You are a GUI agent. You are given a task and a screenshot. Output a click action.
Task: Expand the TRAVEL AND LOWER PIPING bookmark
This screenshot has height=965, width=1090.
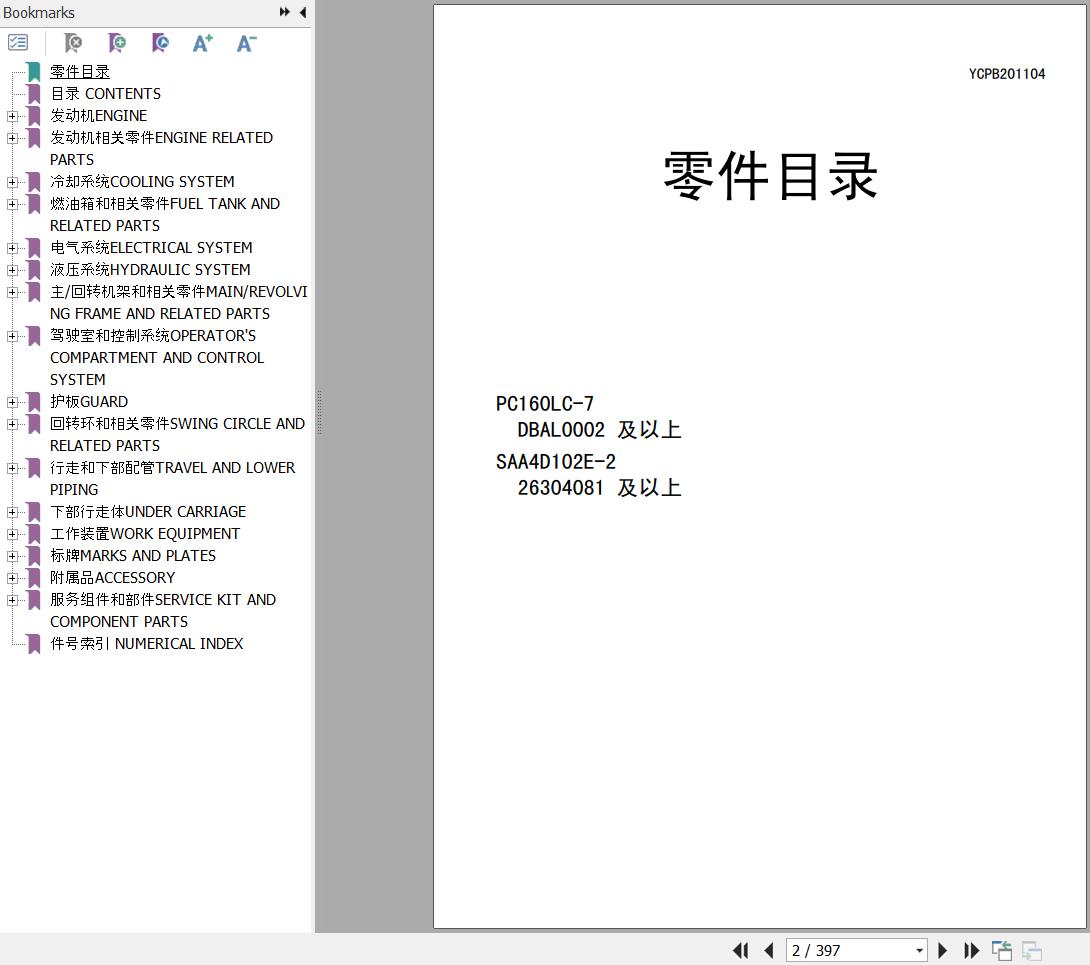pos(12,468)
